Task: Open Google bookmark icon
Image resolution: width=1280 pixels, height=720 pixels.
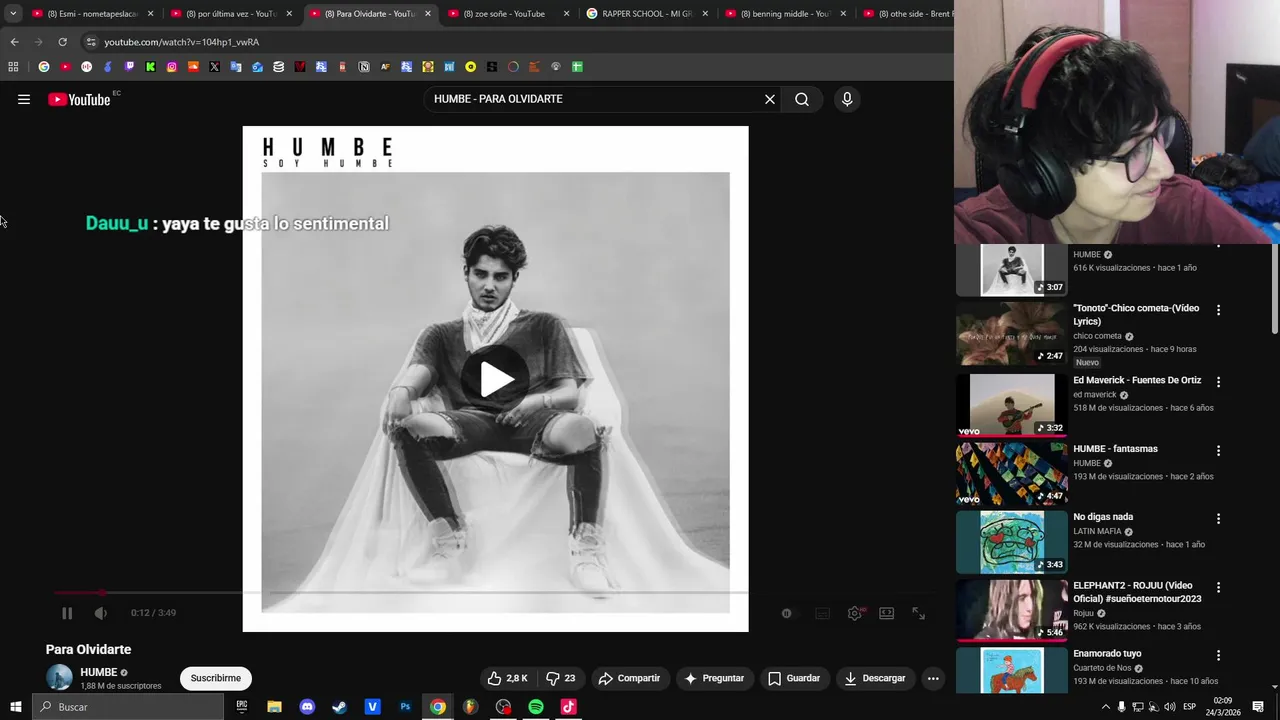Action: pyautogui.click(x=44, y=67)
